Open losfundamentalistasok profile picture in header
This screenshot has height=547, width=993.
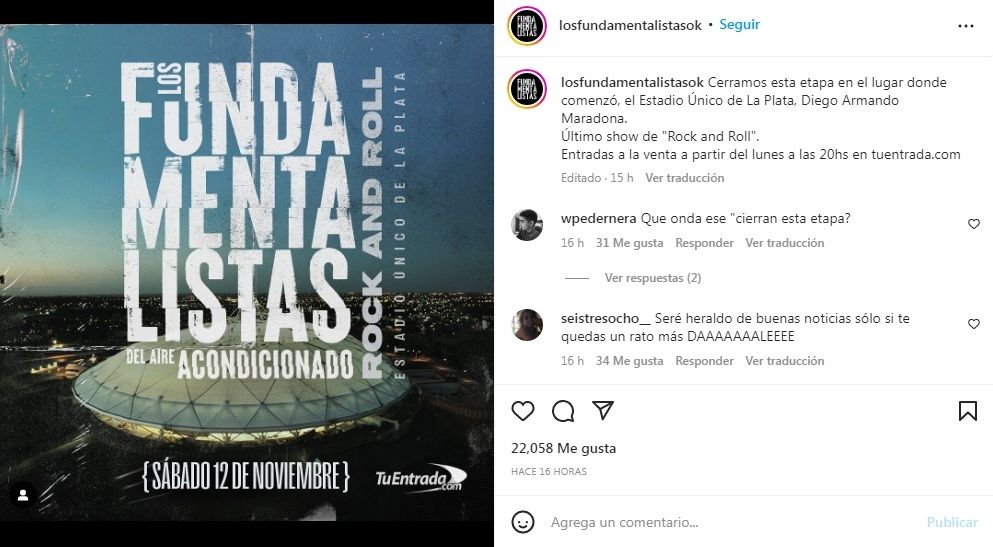[x=527, y=25]
